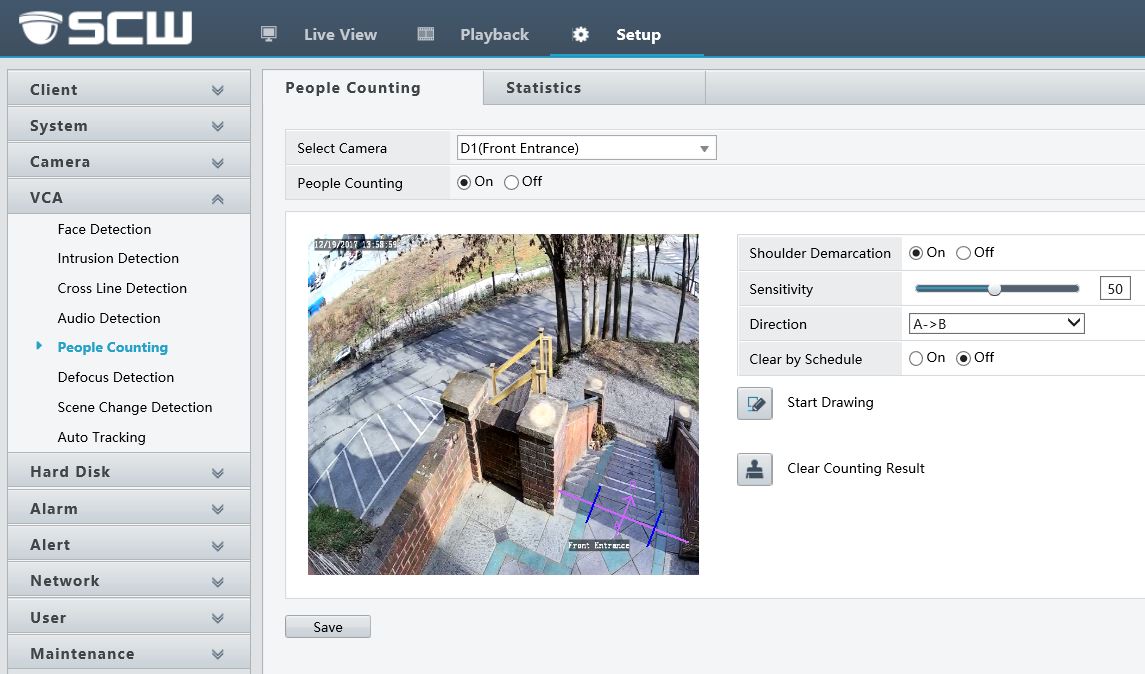Open Cross Line Detection settings

coord(122,288)
